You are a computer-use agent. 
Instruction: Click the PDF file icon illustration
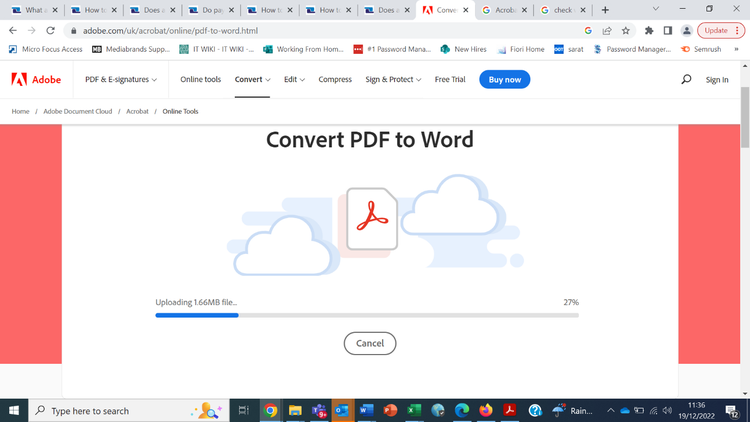click(372, 219)
